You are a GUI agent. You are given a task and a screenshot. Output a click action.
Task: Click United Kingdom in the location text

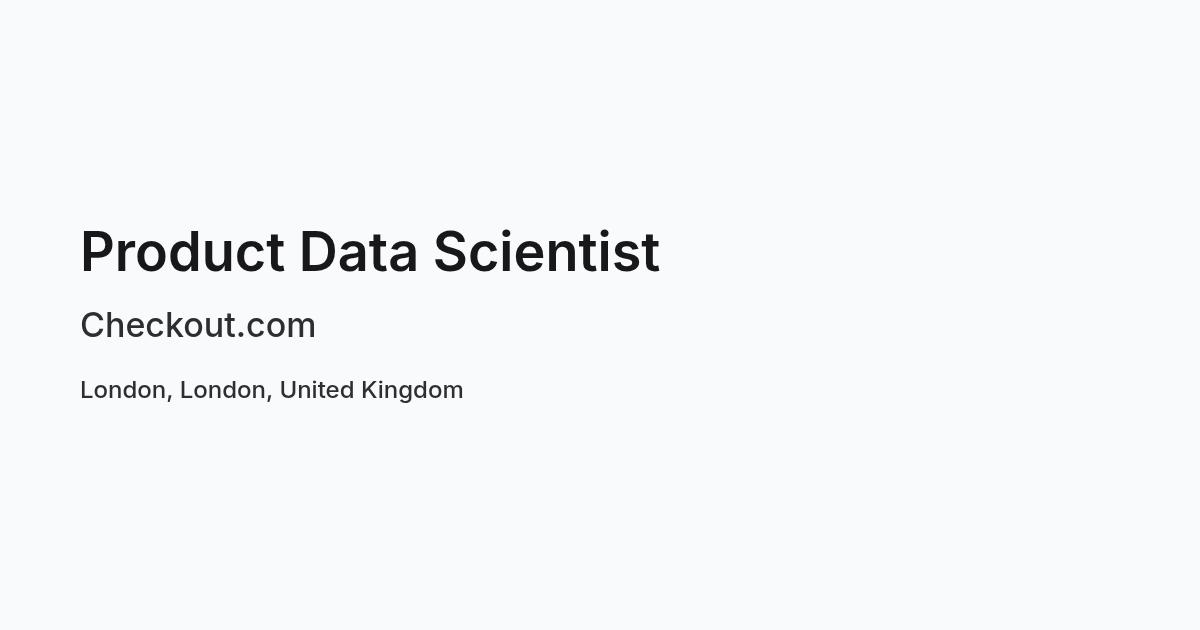[x=371, y=390]
